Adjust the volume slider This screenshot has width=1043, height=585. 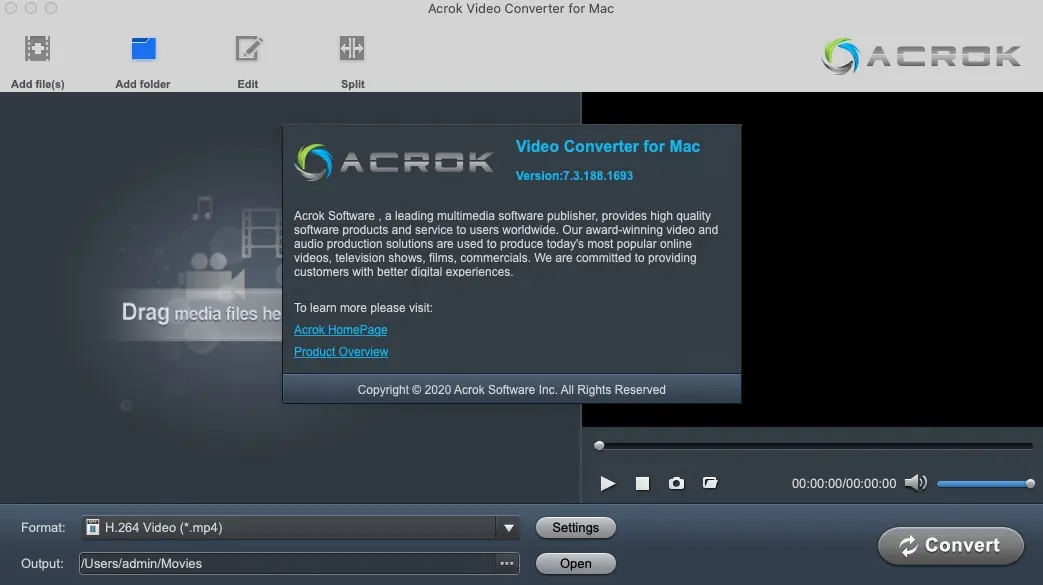coord(983,484)
